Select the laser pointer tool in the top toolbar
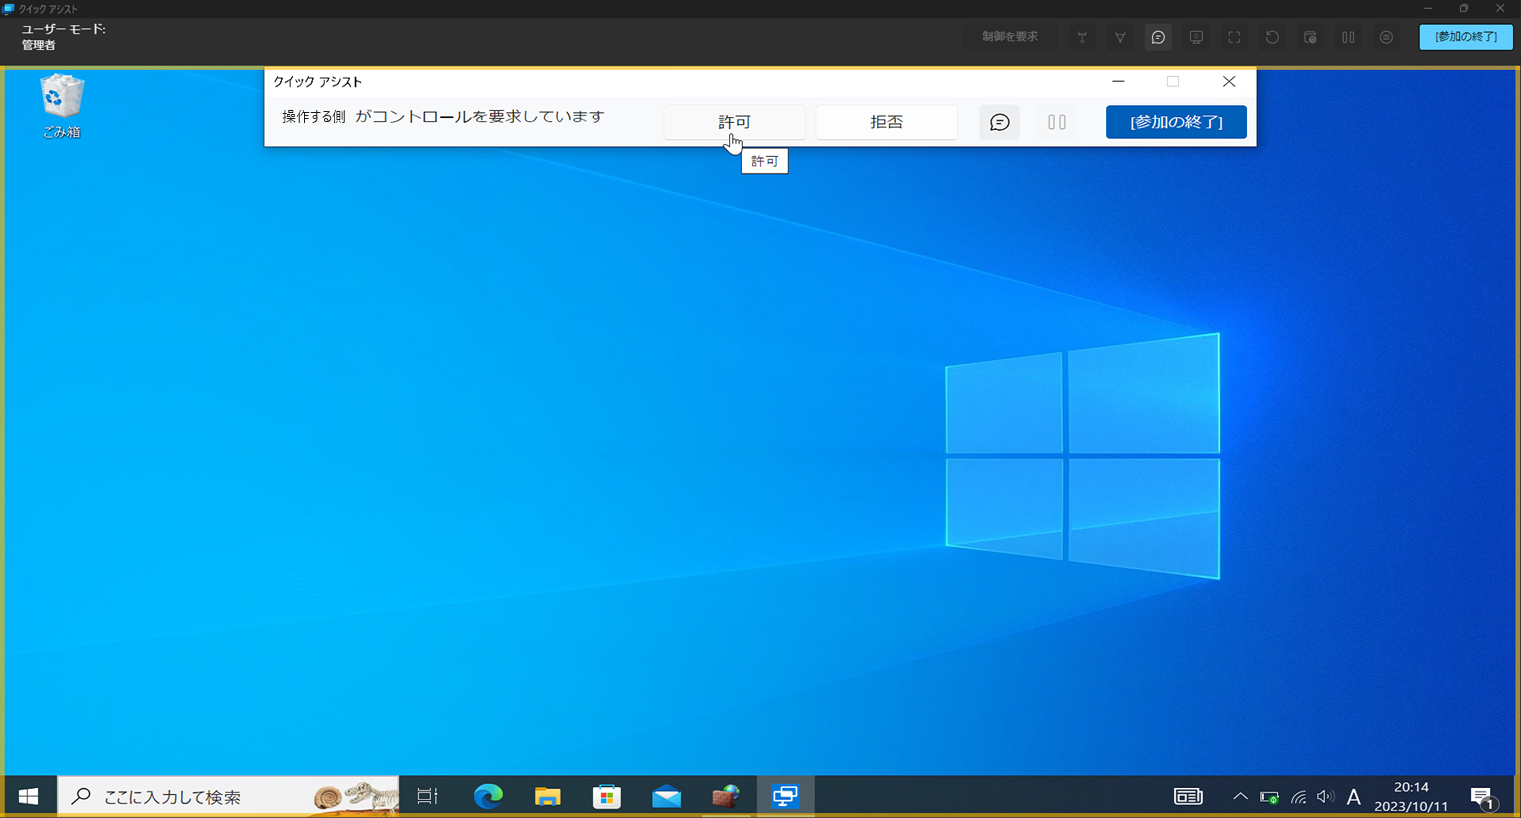The image size is (1521, 818). pyautogui.click(x=1082, y=37)
